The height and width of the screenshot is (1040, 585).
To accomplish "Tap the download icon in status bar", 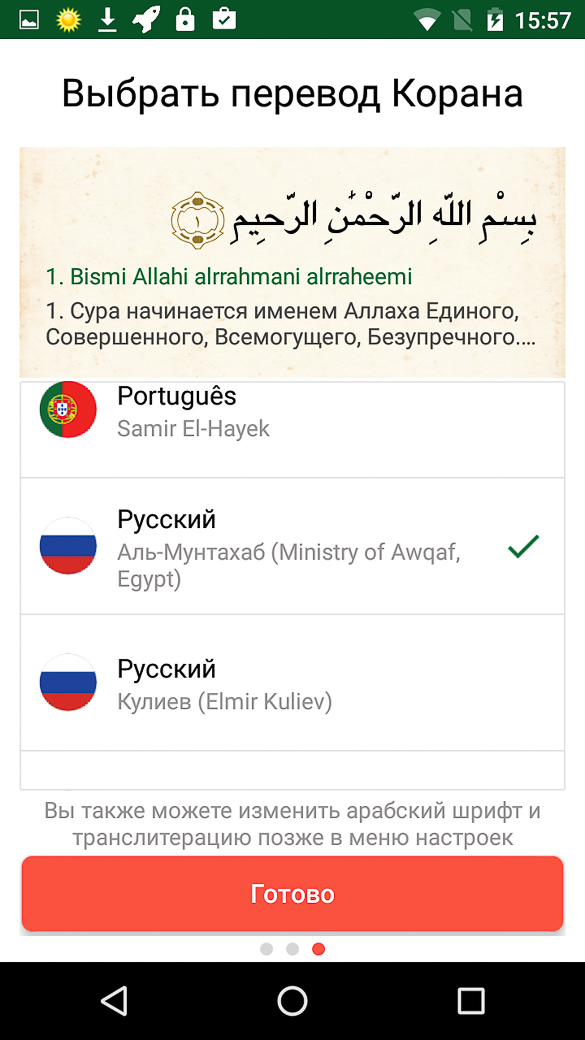I will [x=107, y=21].
